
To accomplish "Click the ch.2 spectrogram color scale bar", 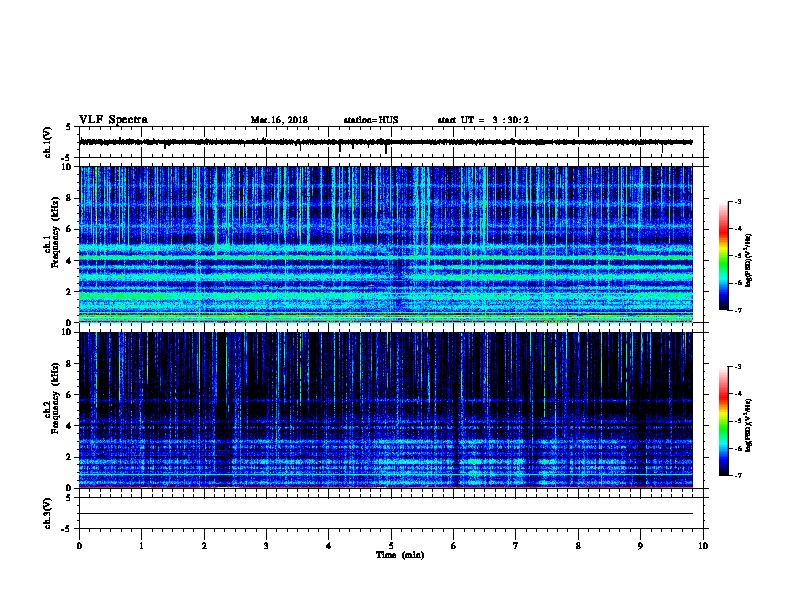I will coord(724,421).
